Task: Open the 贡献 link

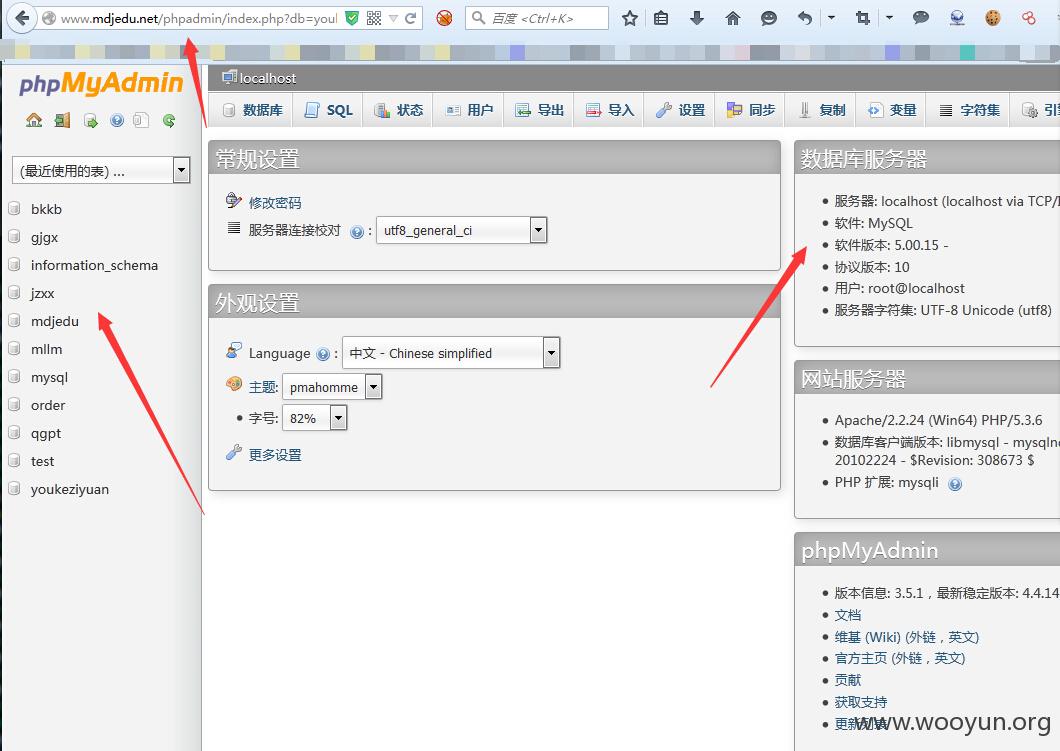Action: click(x=848, y=680)
